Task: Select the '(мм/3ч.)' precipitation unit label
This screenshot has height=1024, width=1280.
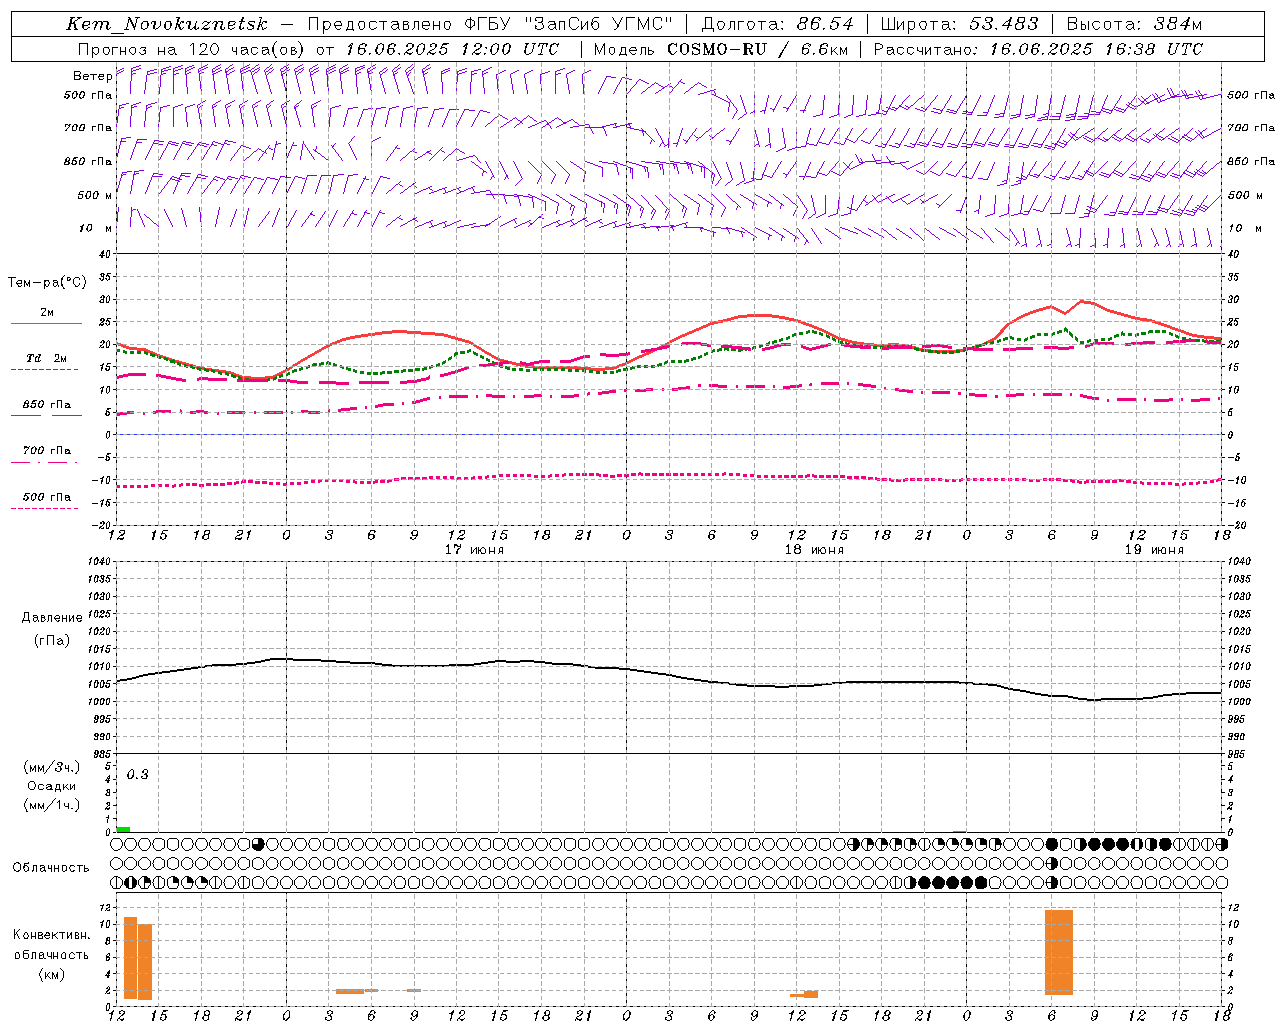Action: coord(52,767)
